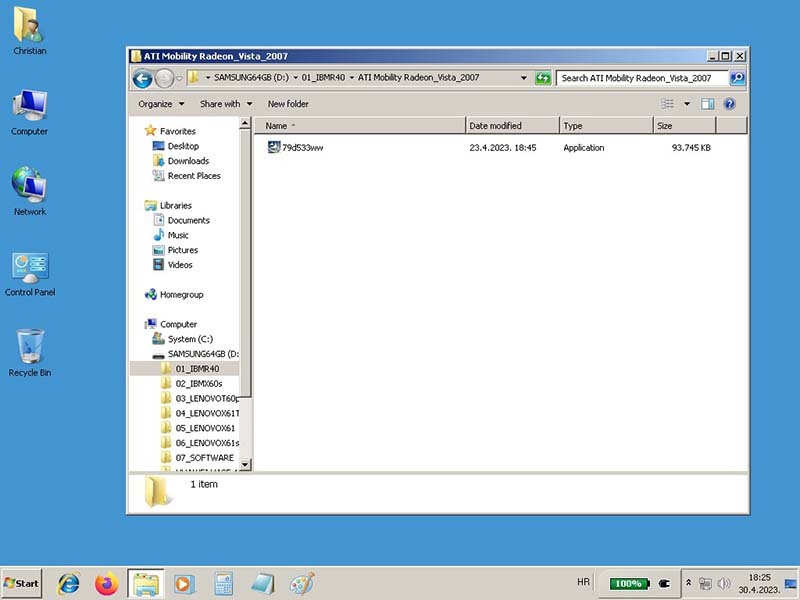Sort files by Date modified column
The image size is (800, 600).
coord(509,126)
